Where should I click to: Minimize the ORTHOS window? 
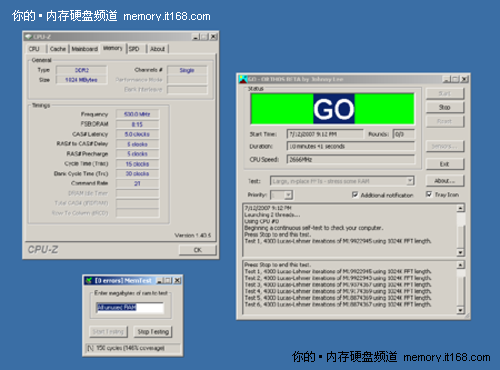[x=446, y=79]
